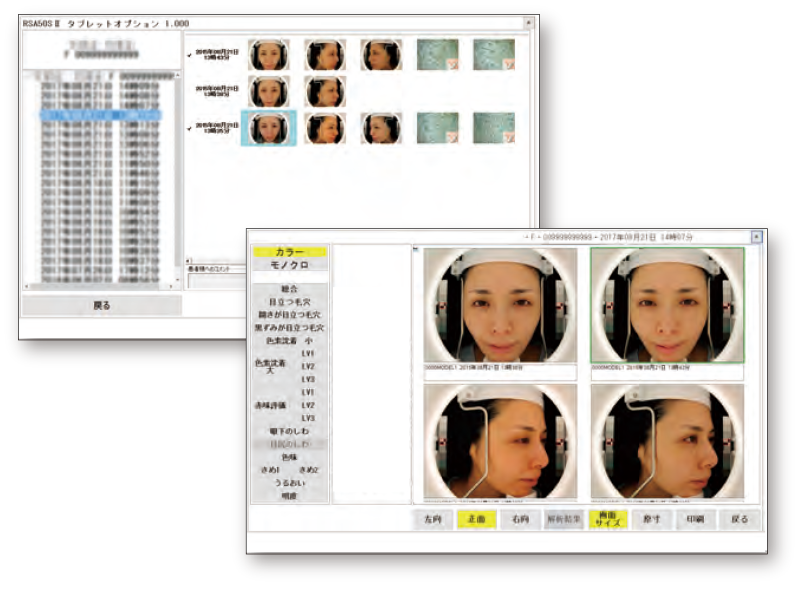The width and height of the screenshot is (800, 590).
Task: Open the 総合 overall analysis item
Action: 288,289
